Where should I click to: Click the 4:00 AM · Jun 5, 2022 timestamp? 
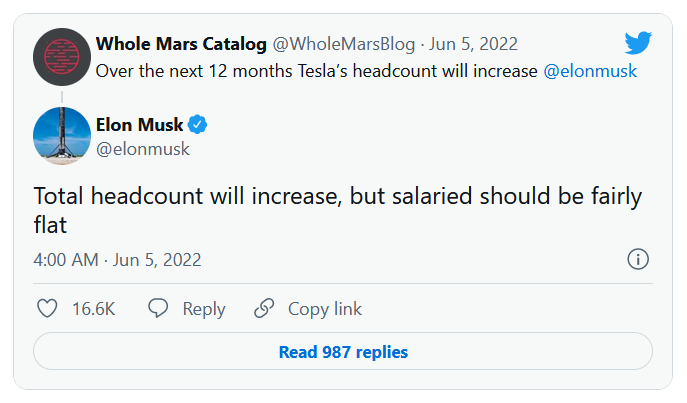click(117, 260)
